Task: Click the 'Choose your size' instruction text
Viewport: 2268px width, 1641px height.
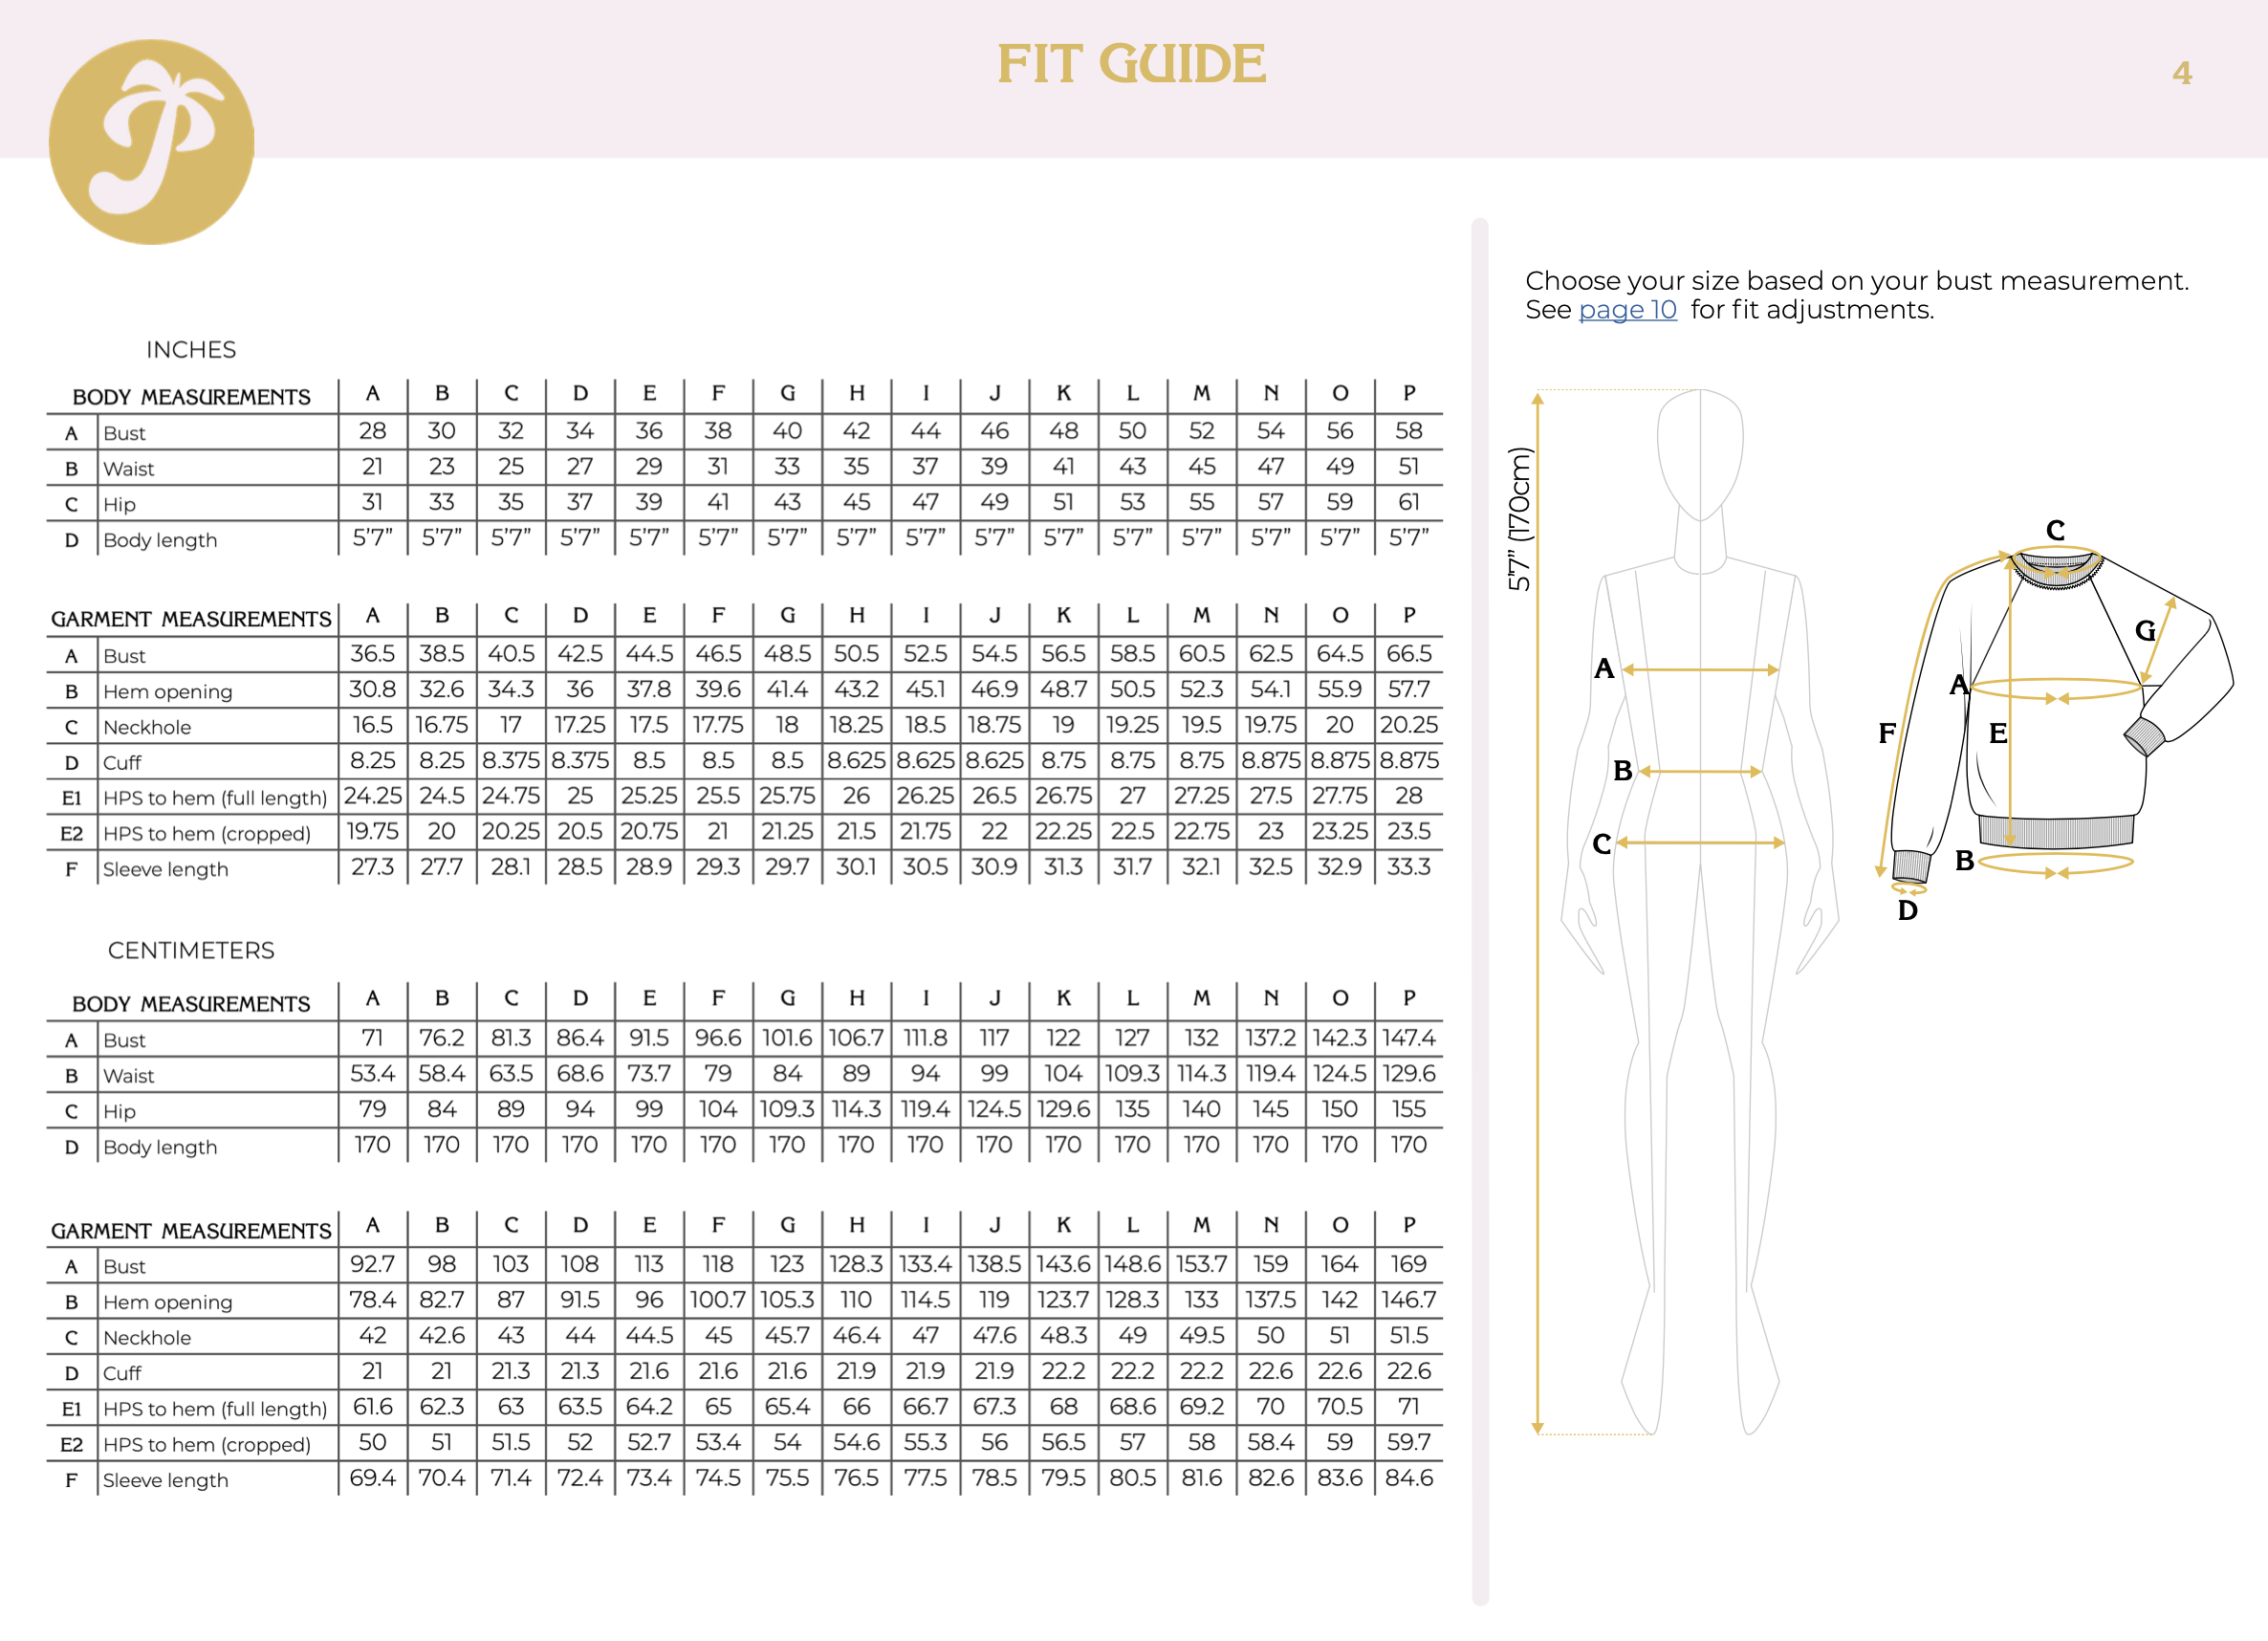Action: pos(1856,281)
